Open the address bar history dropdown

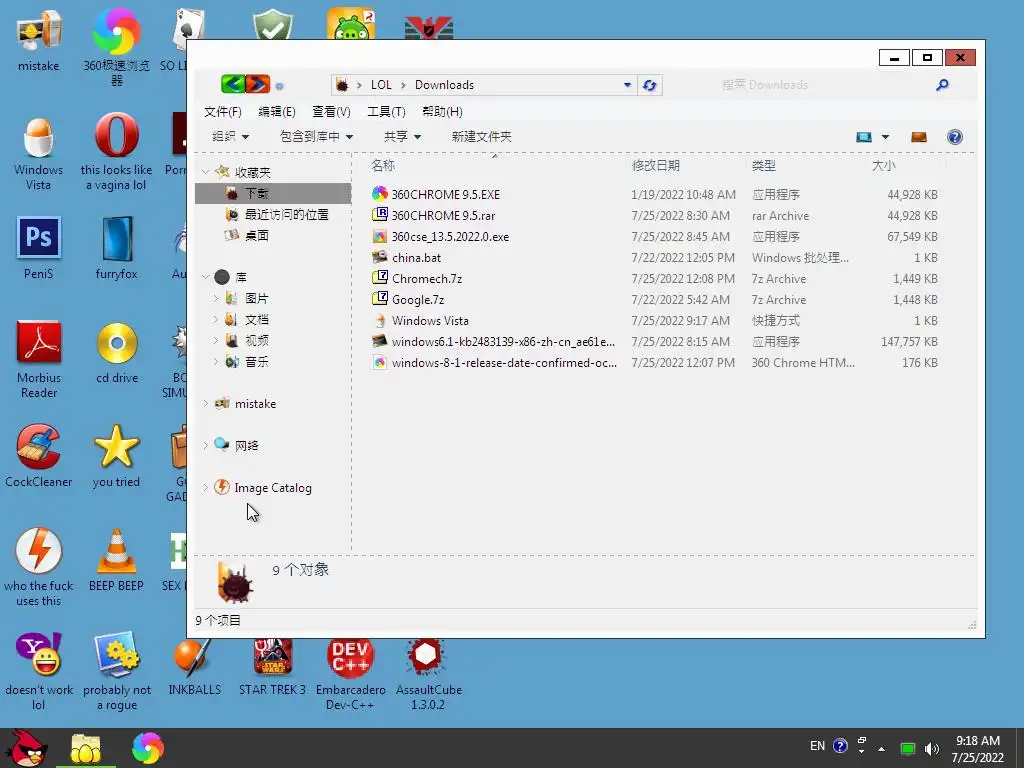coord(627,85)
